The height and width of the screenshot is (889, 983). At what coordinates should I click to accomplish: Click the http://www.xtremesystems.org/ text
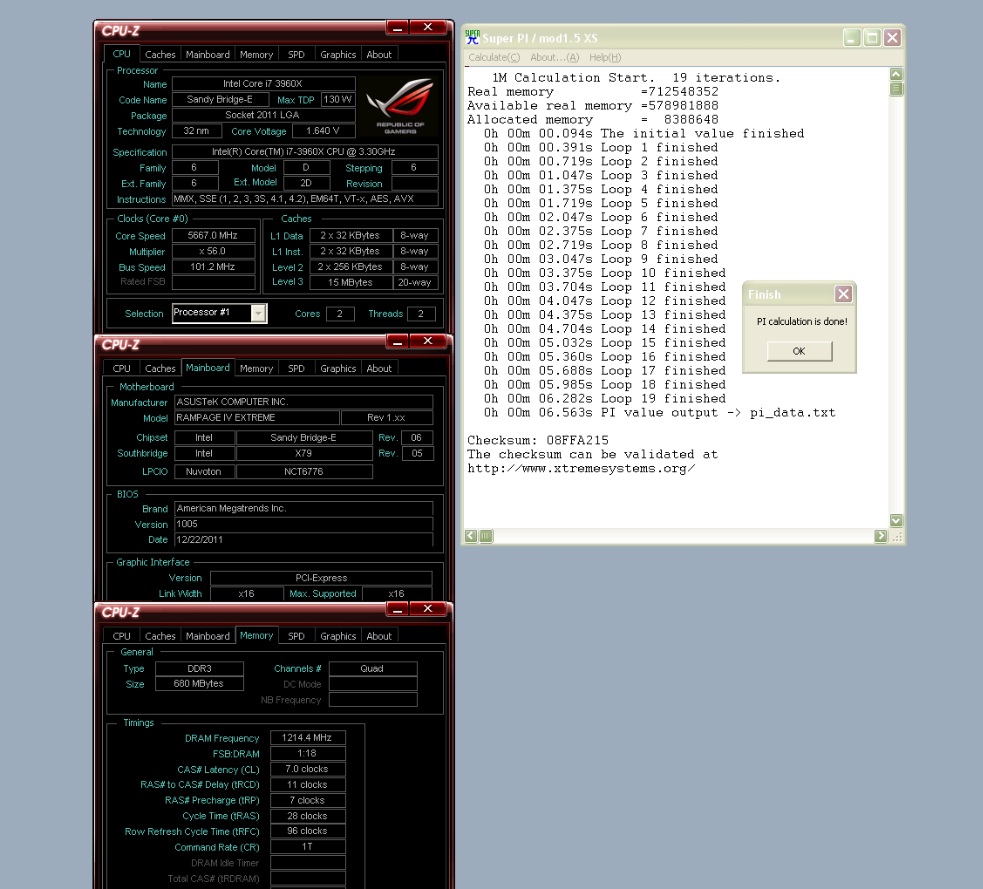click(x=581, y=468)
